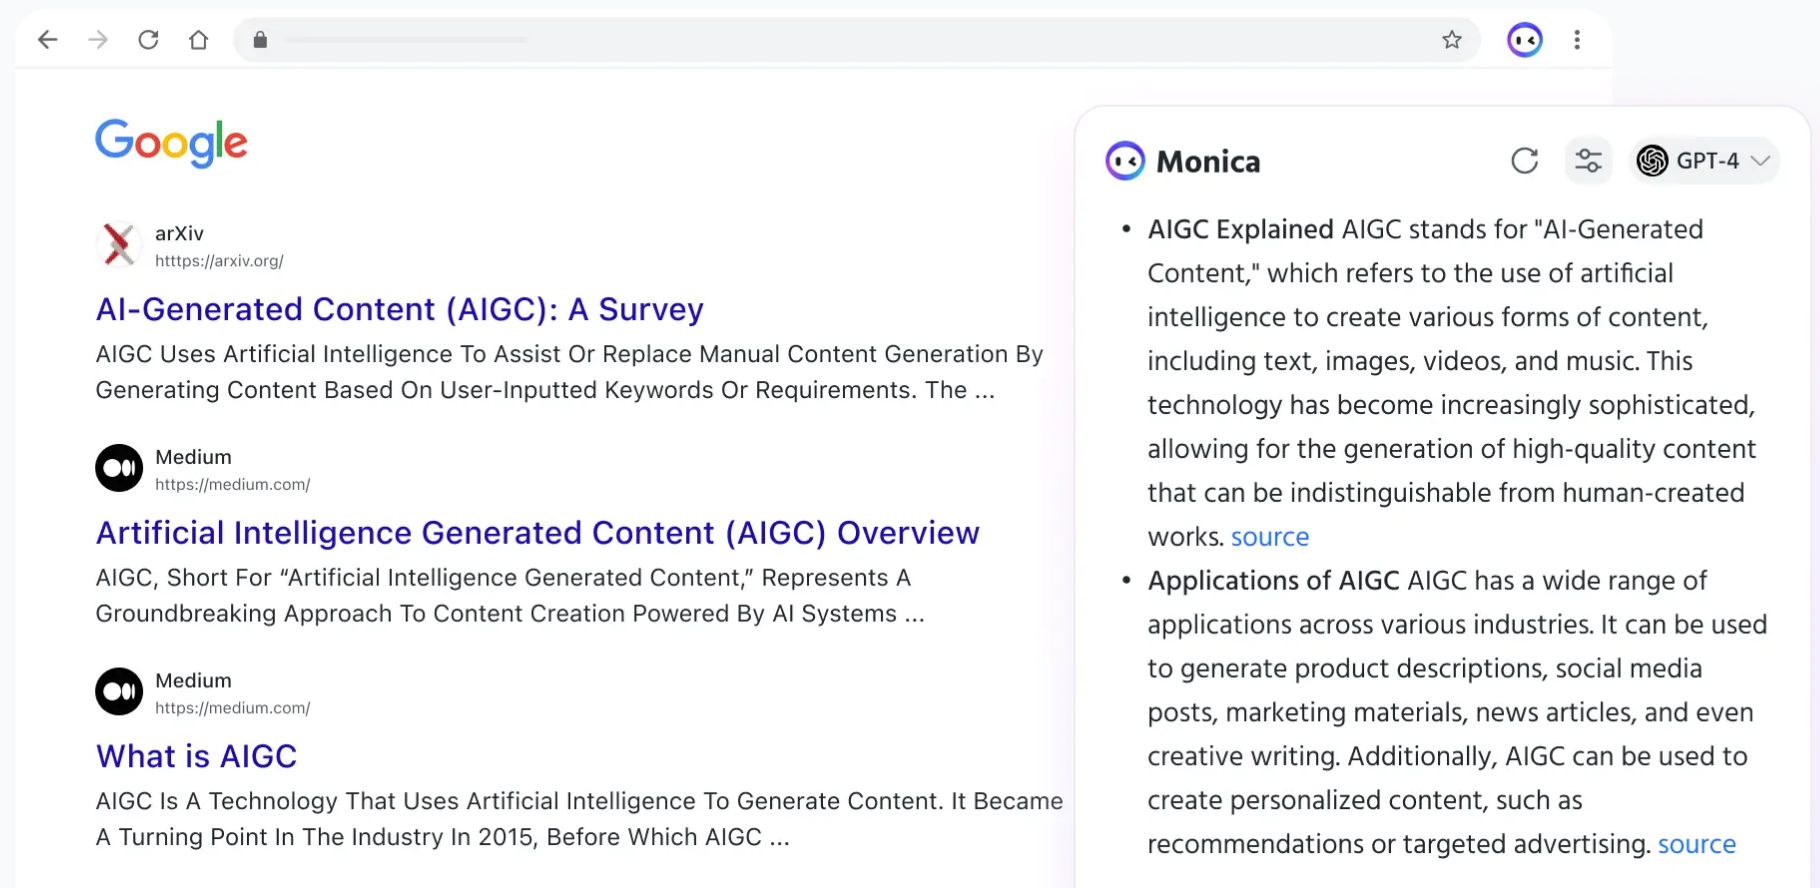Click the site lock icon in address bar
Image resolution: width=1820 pixels, height=888 pixels.
pyautogui.click(x=260, y=40)
